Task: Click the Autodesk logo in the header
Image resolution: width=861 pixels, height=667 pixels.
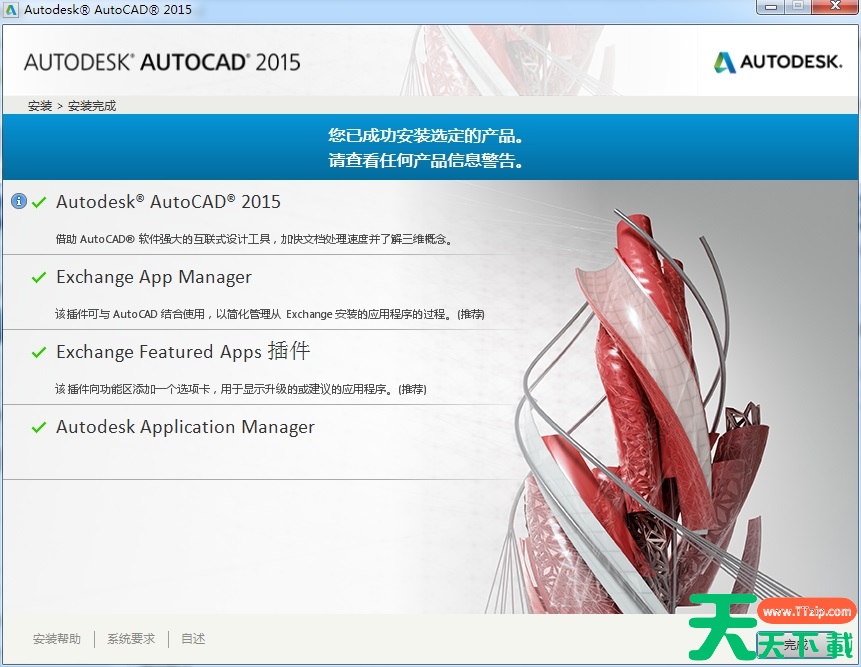Action: (x=777, y=62)
